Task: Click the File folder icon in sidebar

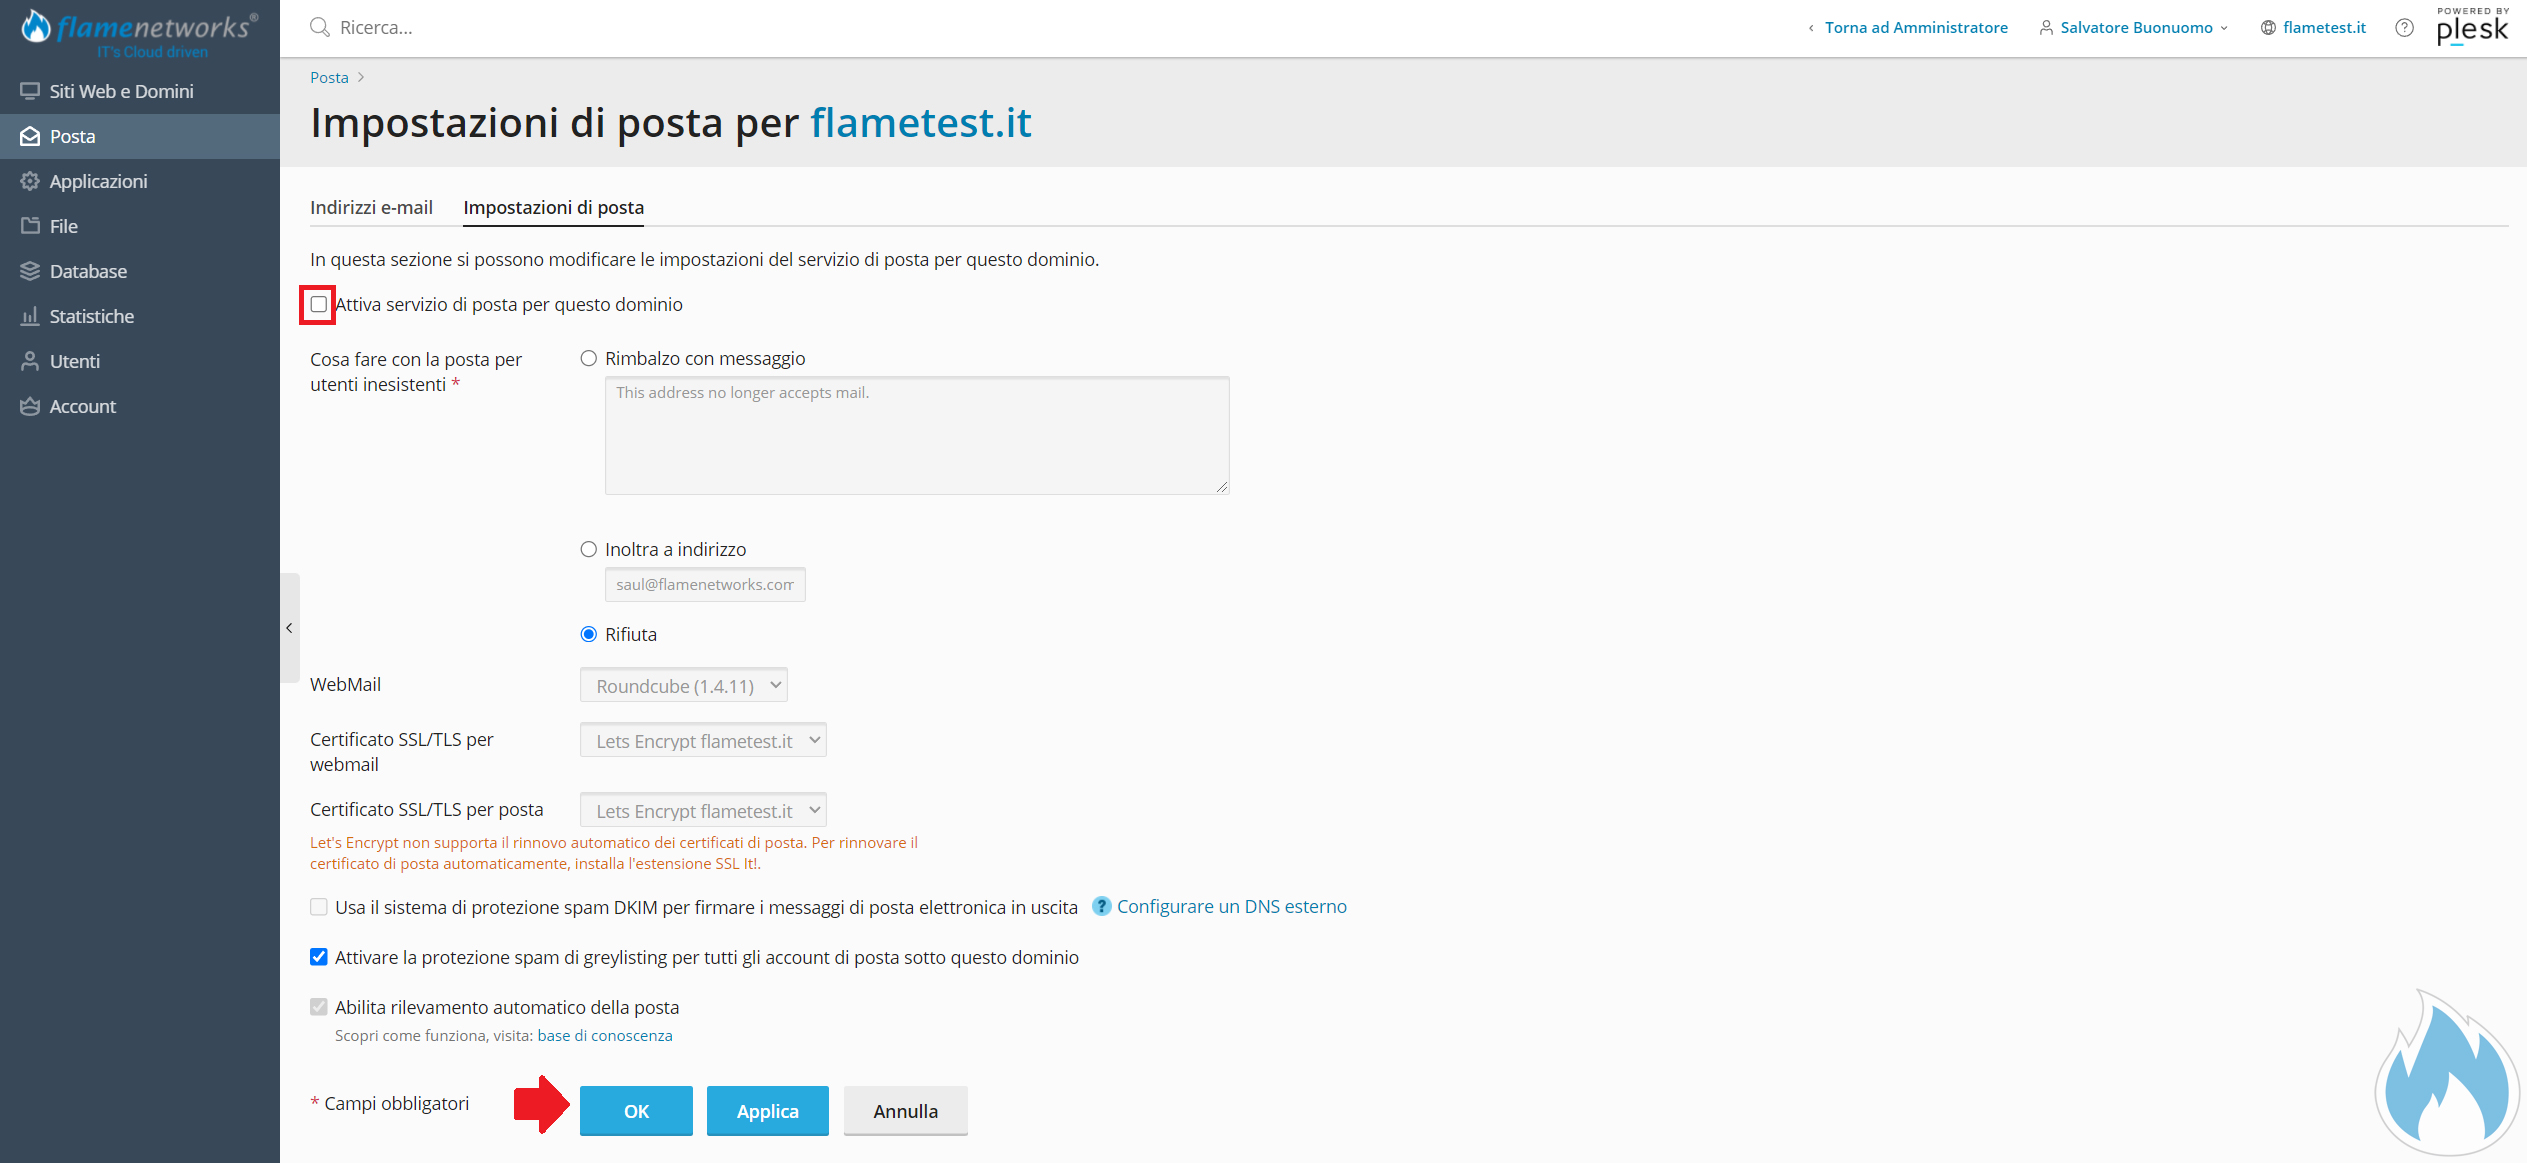Action: tap(30, 226)
